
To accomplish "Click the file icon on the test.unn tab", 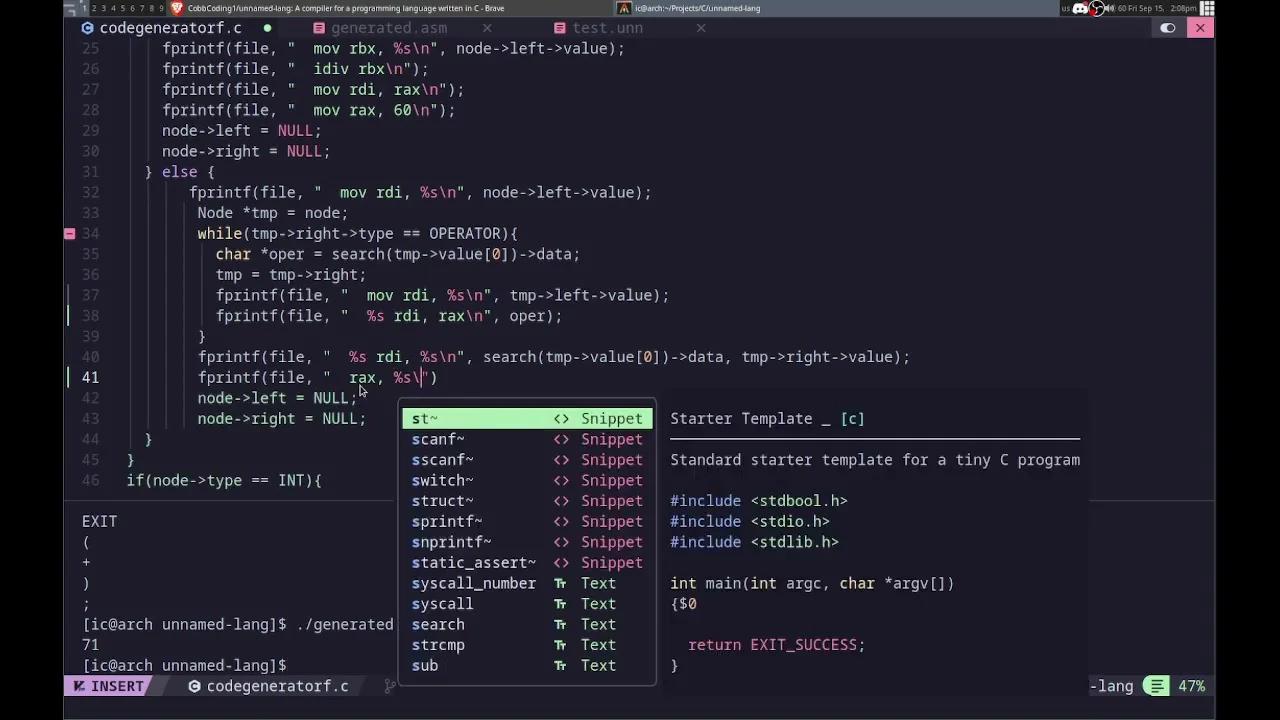I will (560, 28).
